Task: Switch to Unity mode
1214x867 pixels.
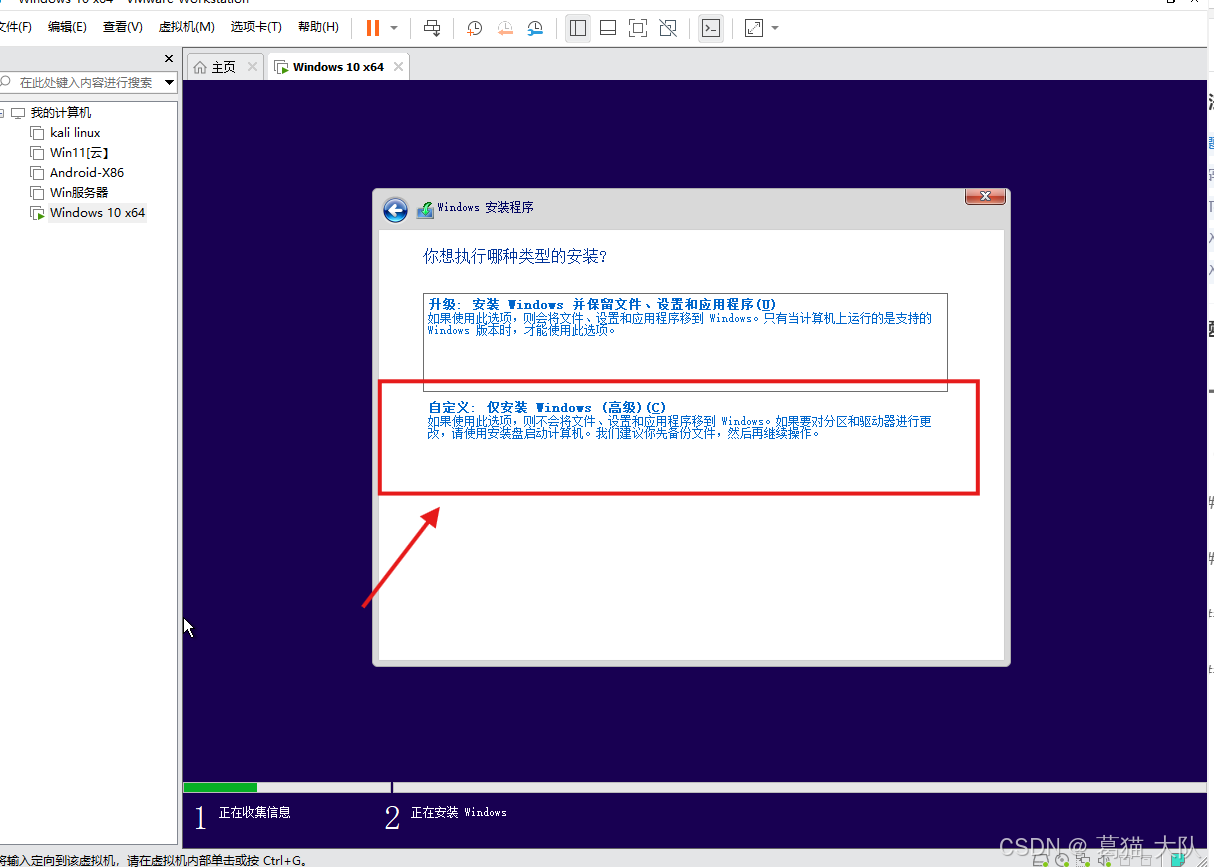Action: coord(668,28)
